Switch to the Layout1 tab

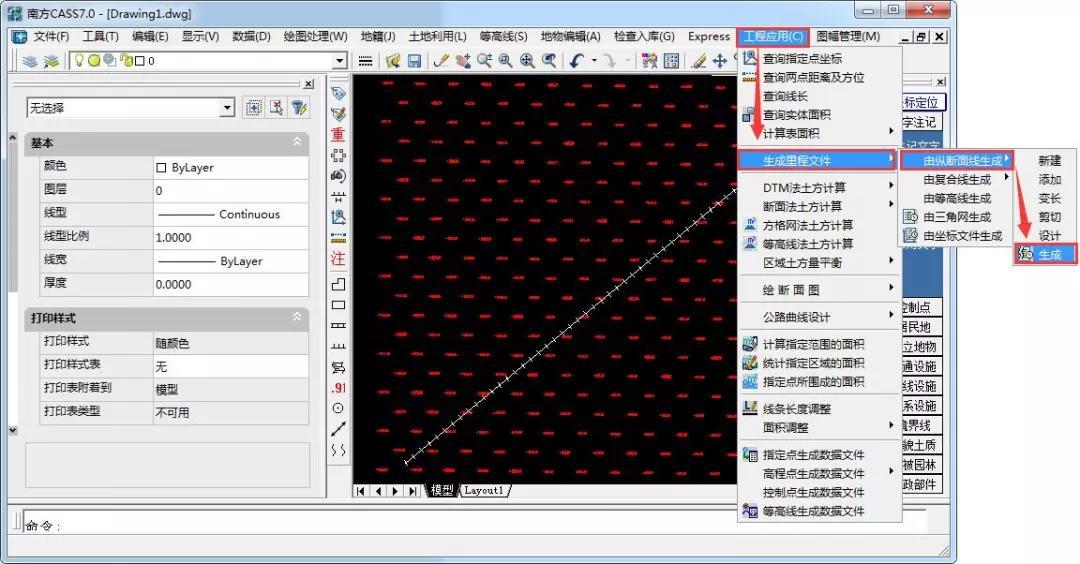484,490
